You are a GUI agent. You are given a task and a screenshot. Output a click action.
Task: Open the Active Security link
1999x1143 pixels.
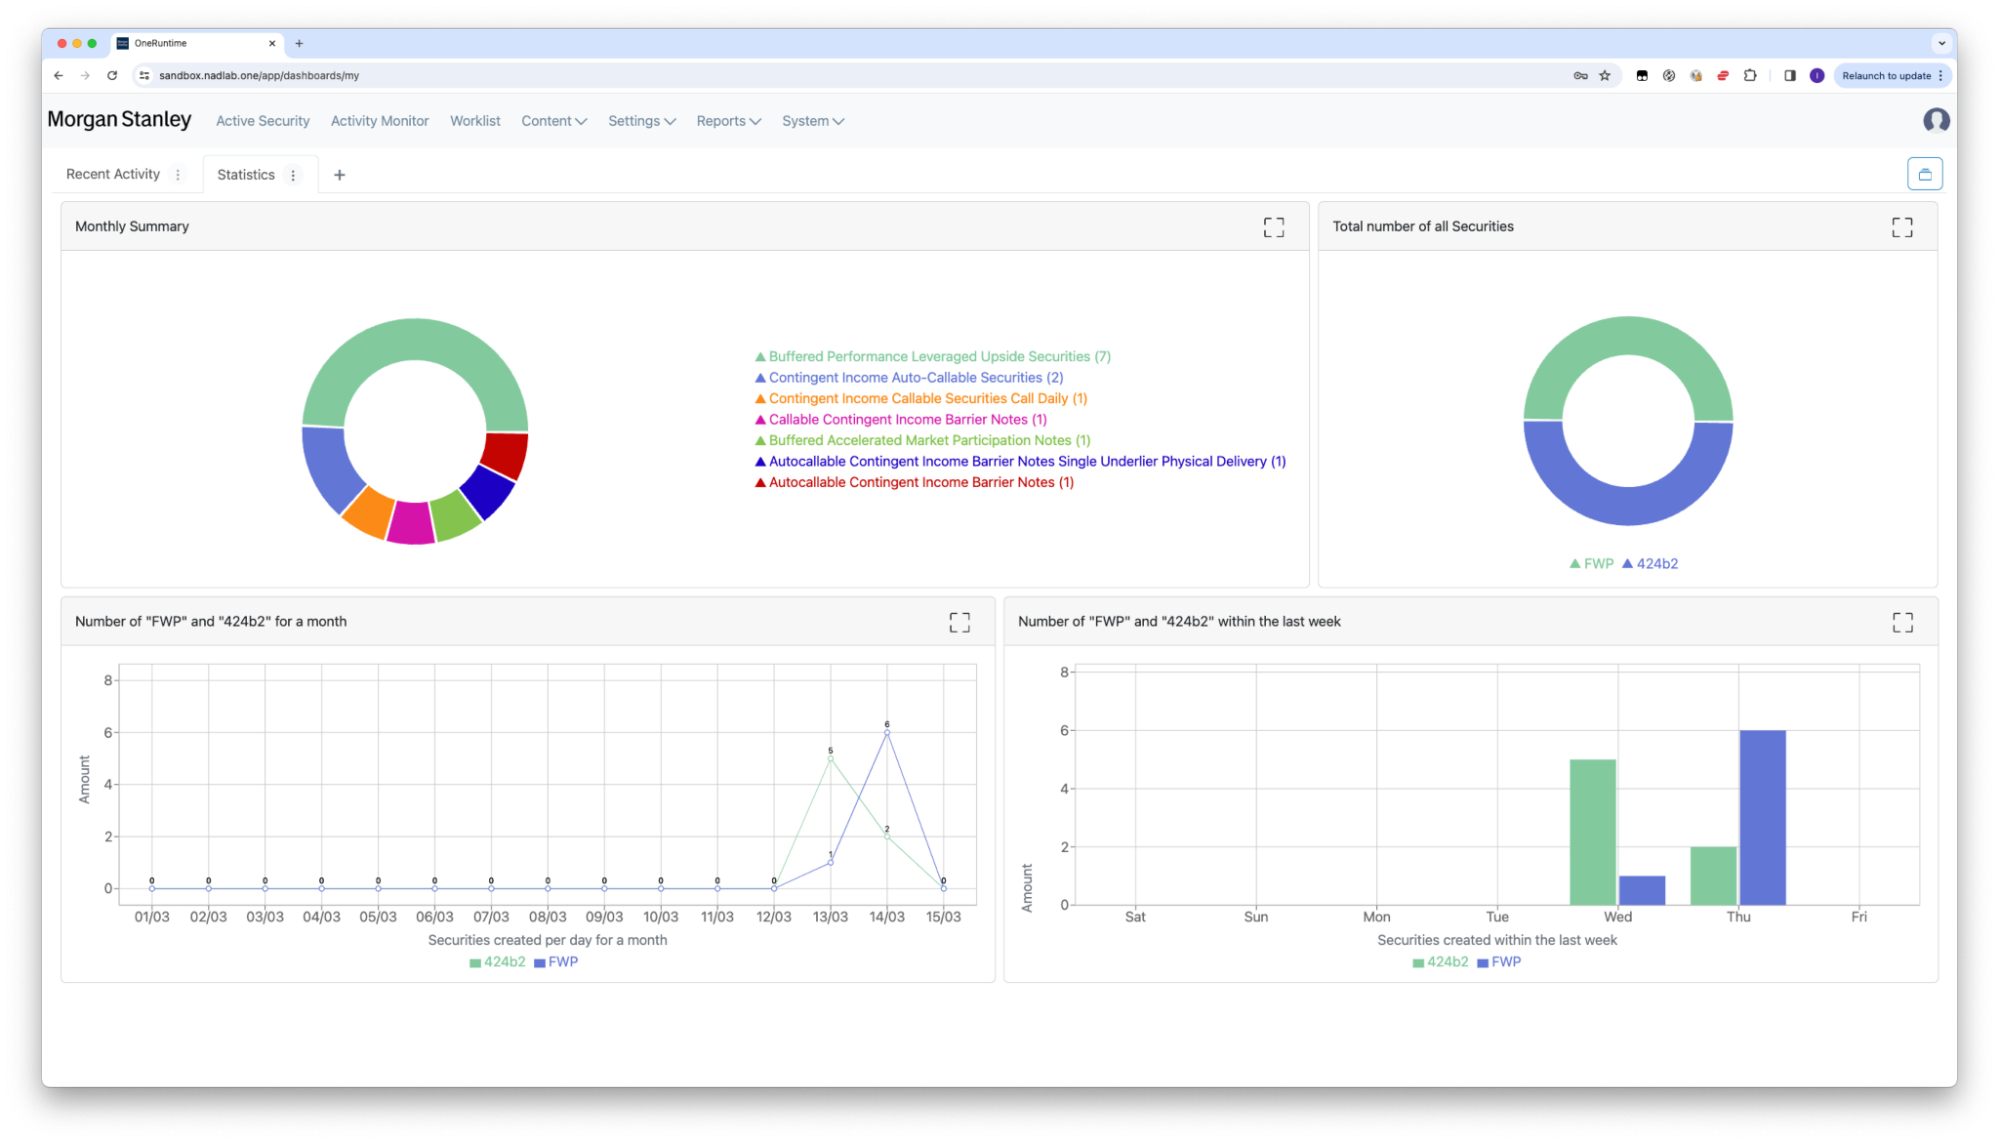coord(262,121)
